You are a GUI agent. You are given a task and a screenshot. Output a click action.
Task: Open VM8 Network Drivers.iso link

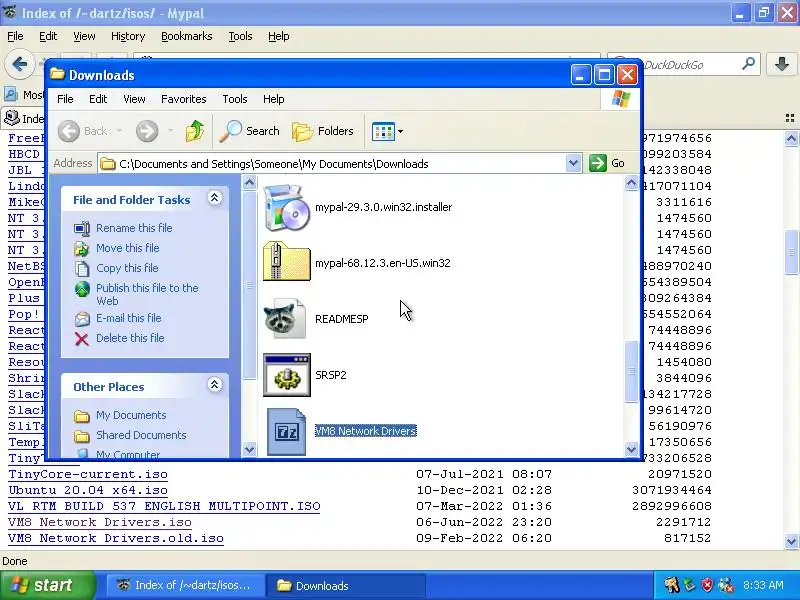(99, 522)
